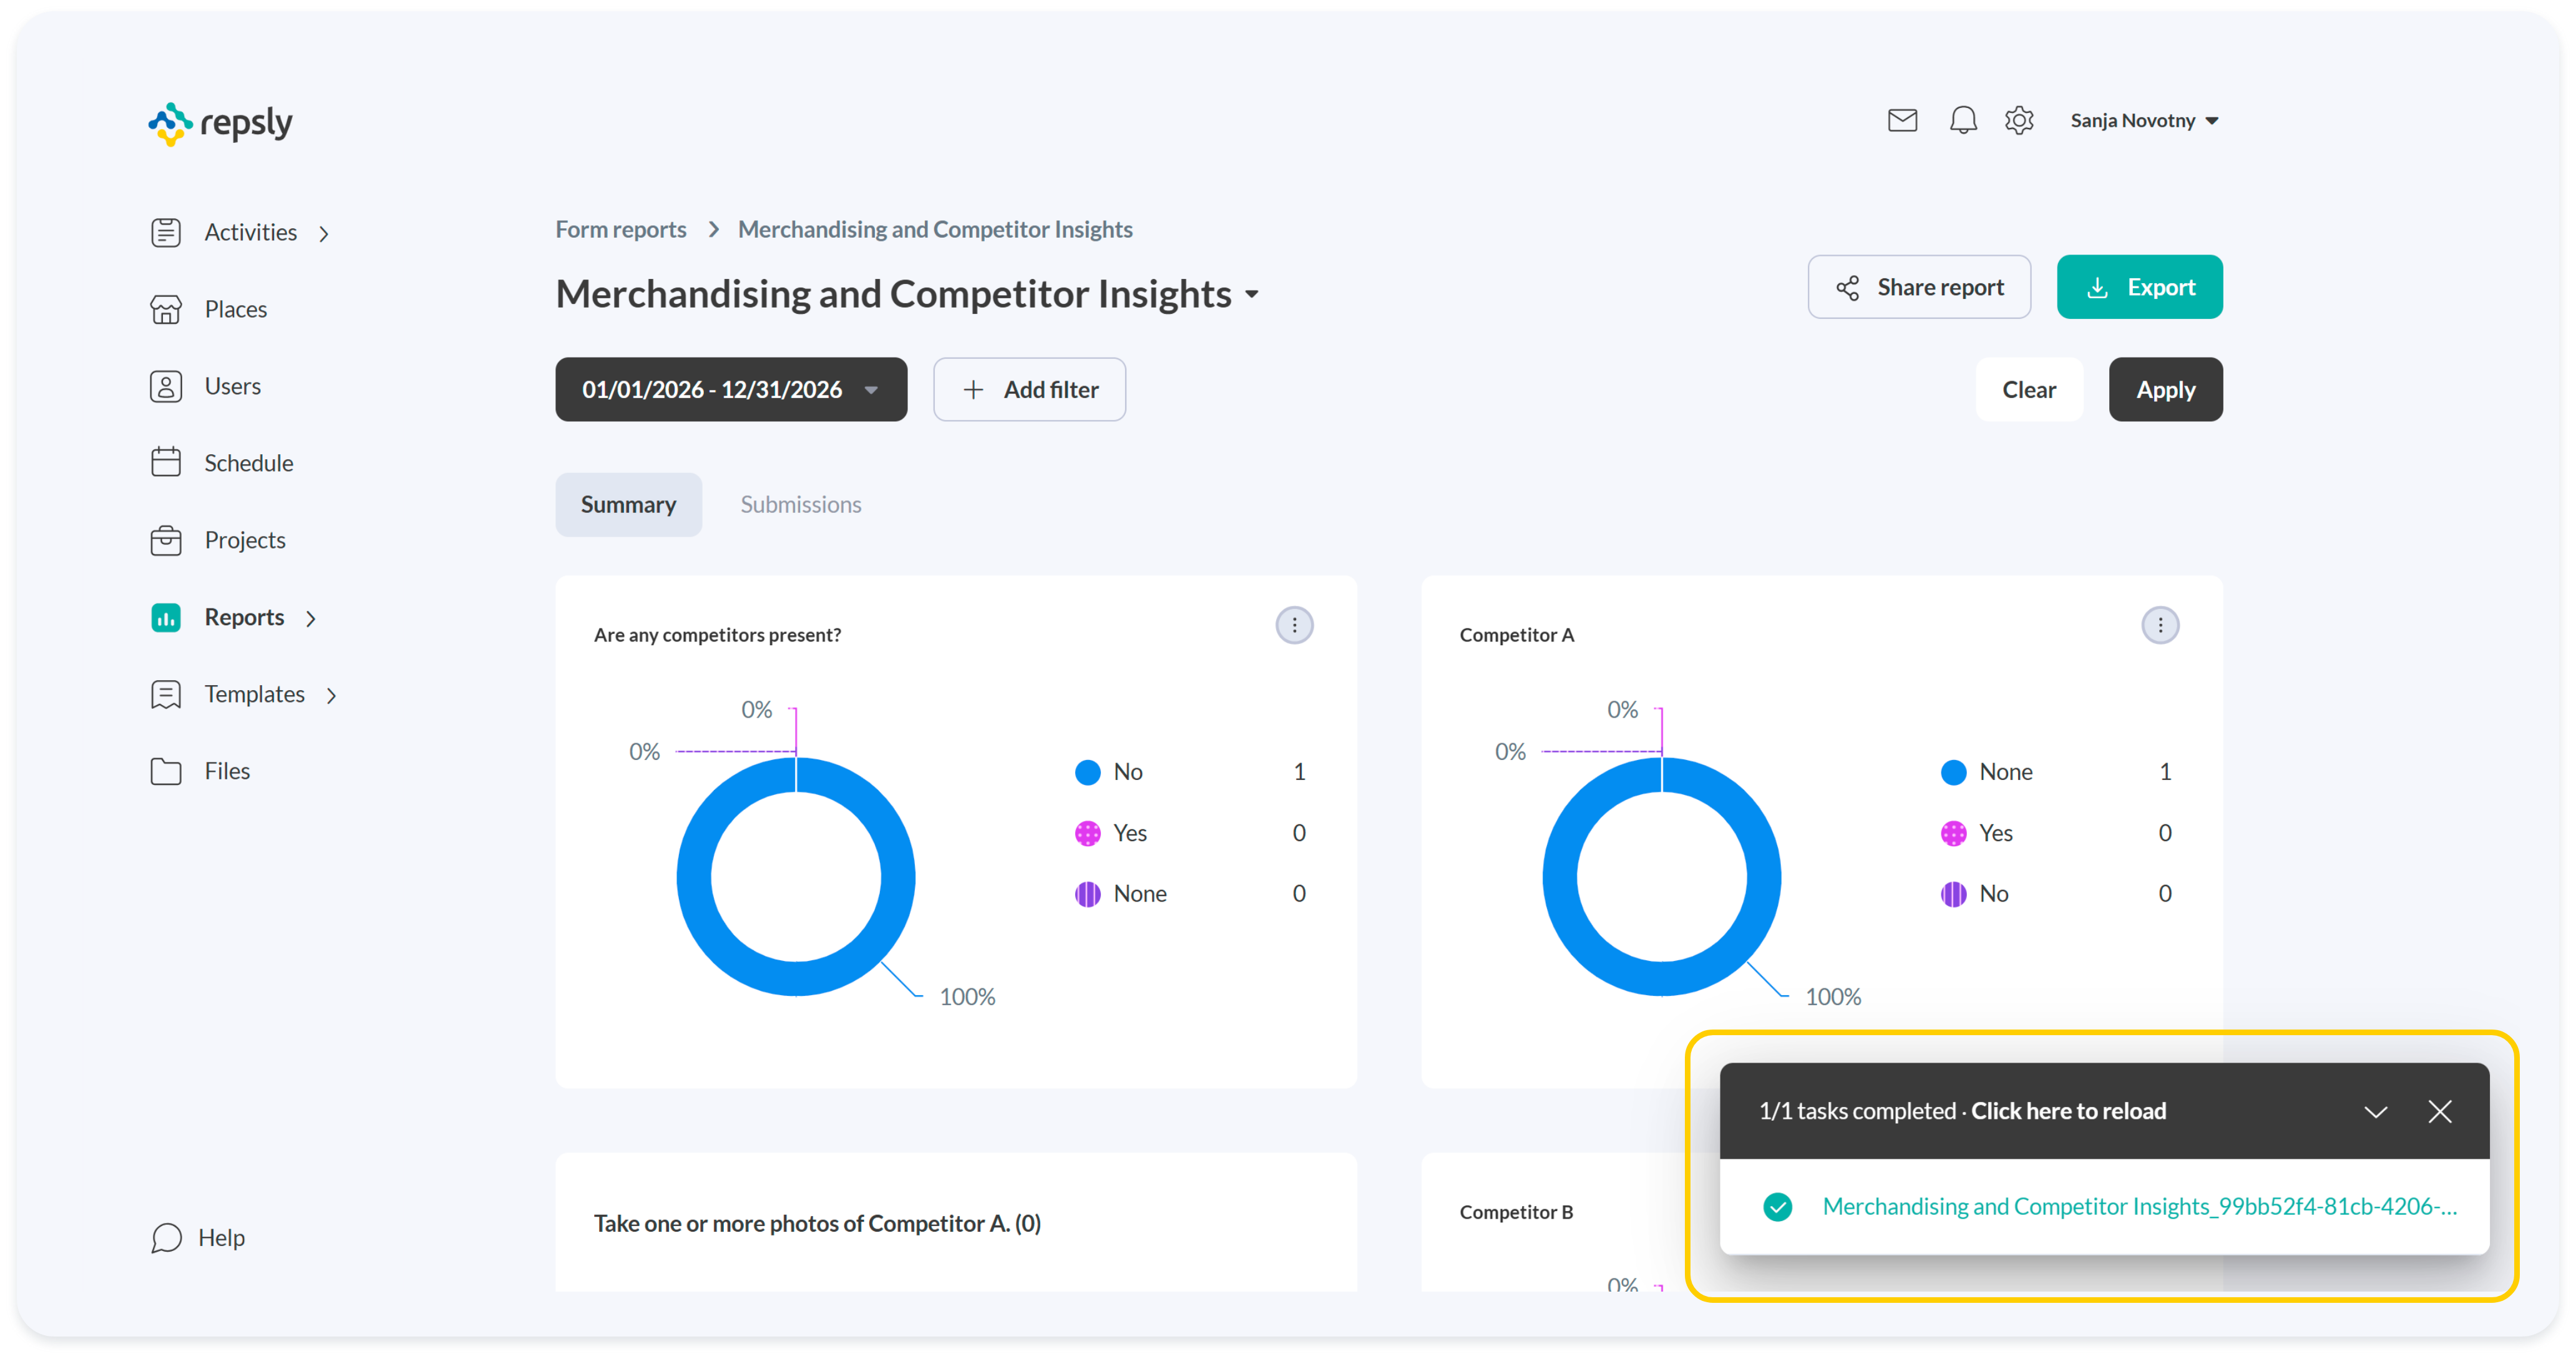Open Projects in the sidebar

tap(244, 540)
